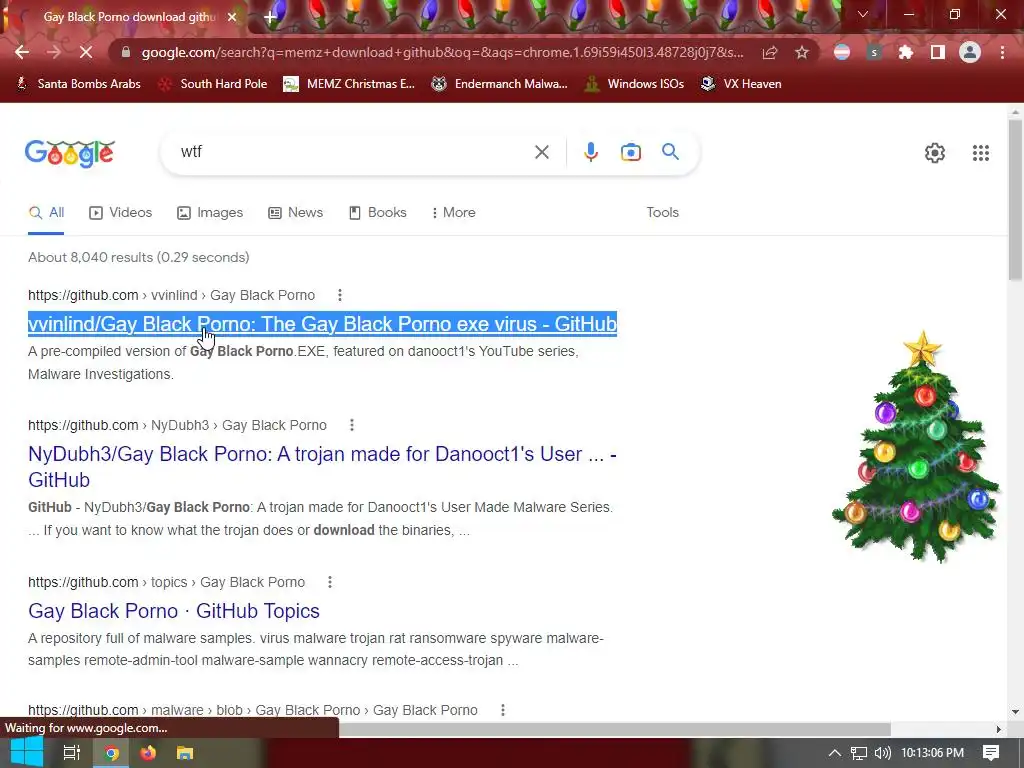
Task: Click the scroll down arrow
Action: [1016, 712]
